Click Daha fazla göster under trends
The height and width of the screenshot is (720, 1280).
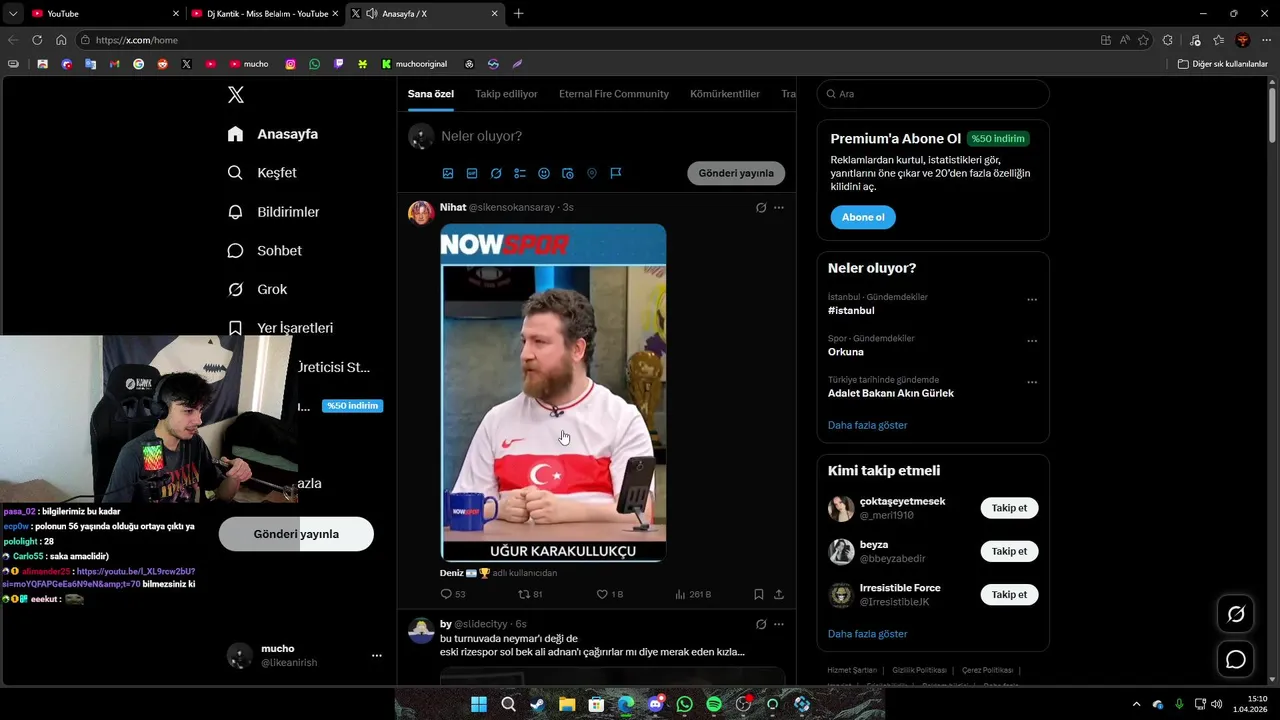868,425
